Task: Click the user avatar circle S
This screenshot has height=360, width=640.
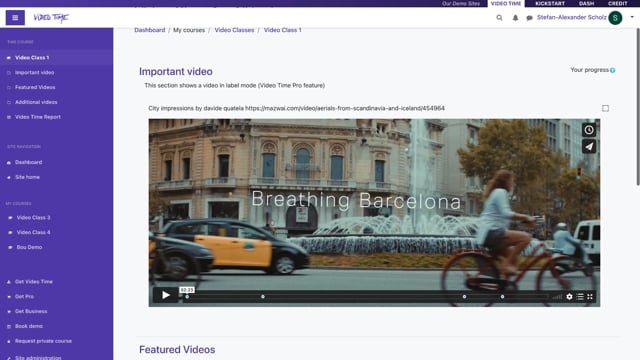Action: tap(615, 18)
